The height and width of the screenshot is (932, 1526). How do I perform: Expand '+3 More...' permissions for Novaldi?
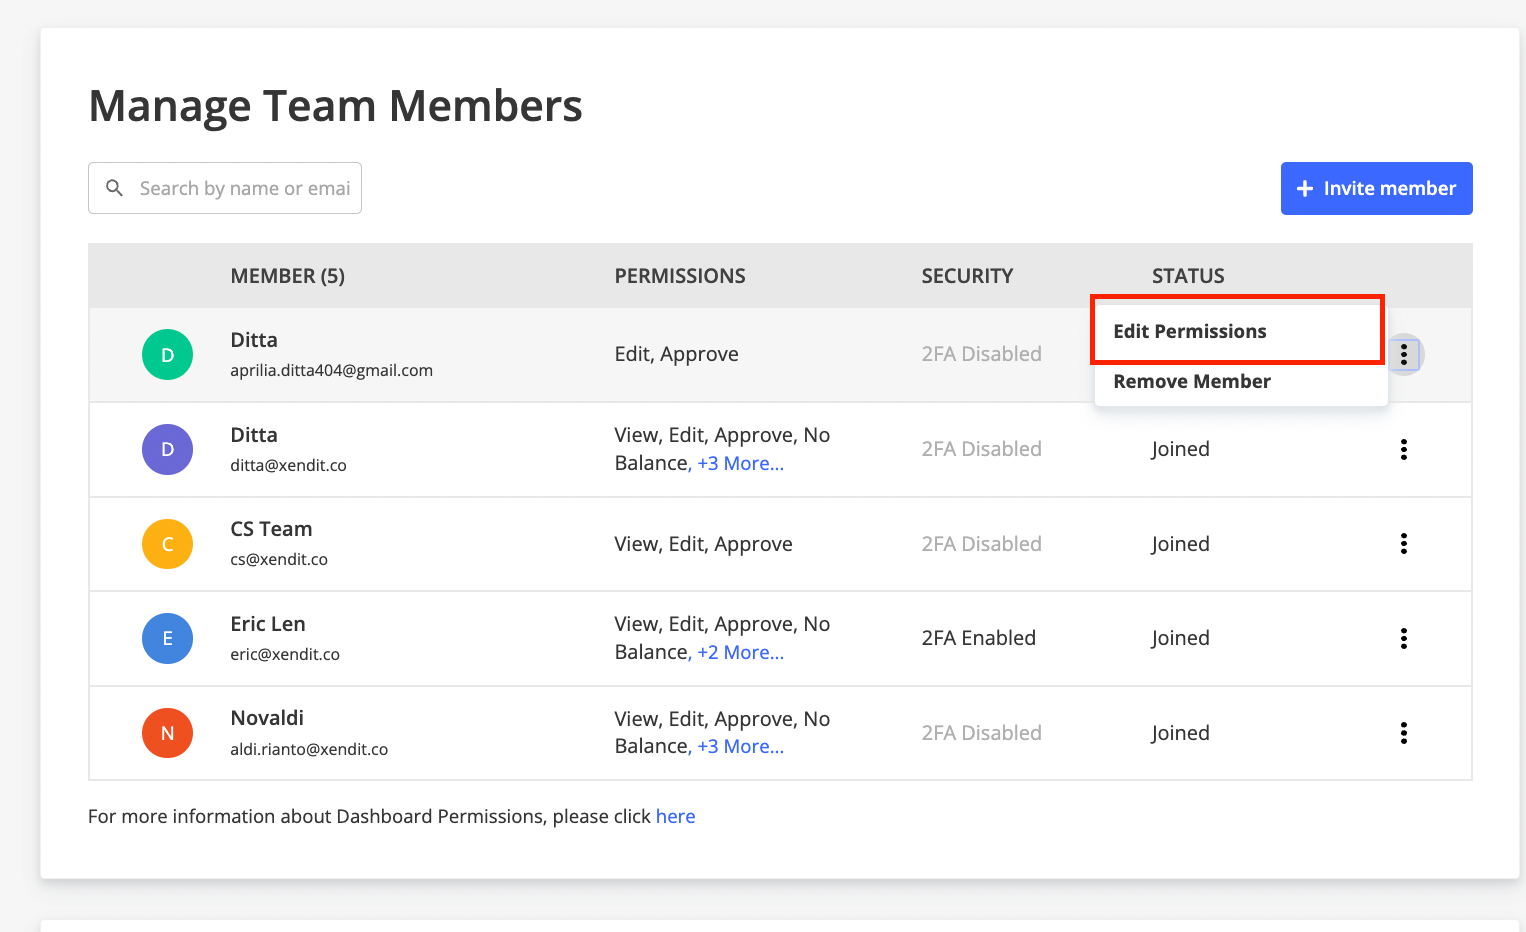click(740, 746)
